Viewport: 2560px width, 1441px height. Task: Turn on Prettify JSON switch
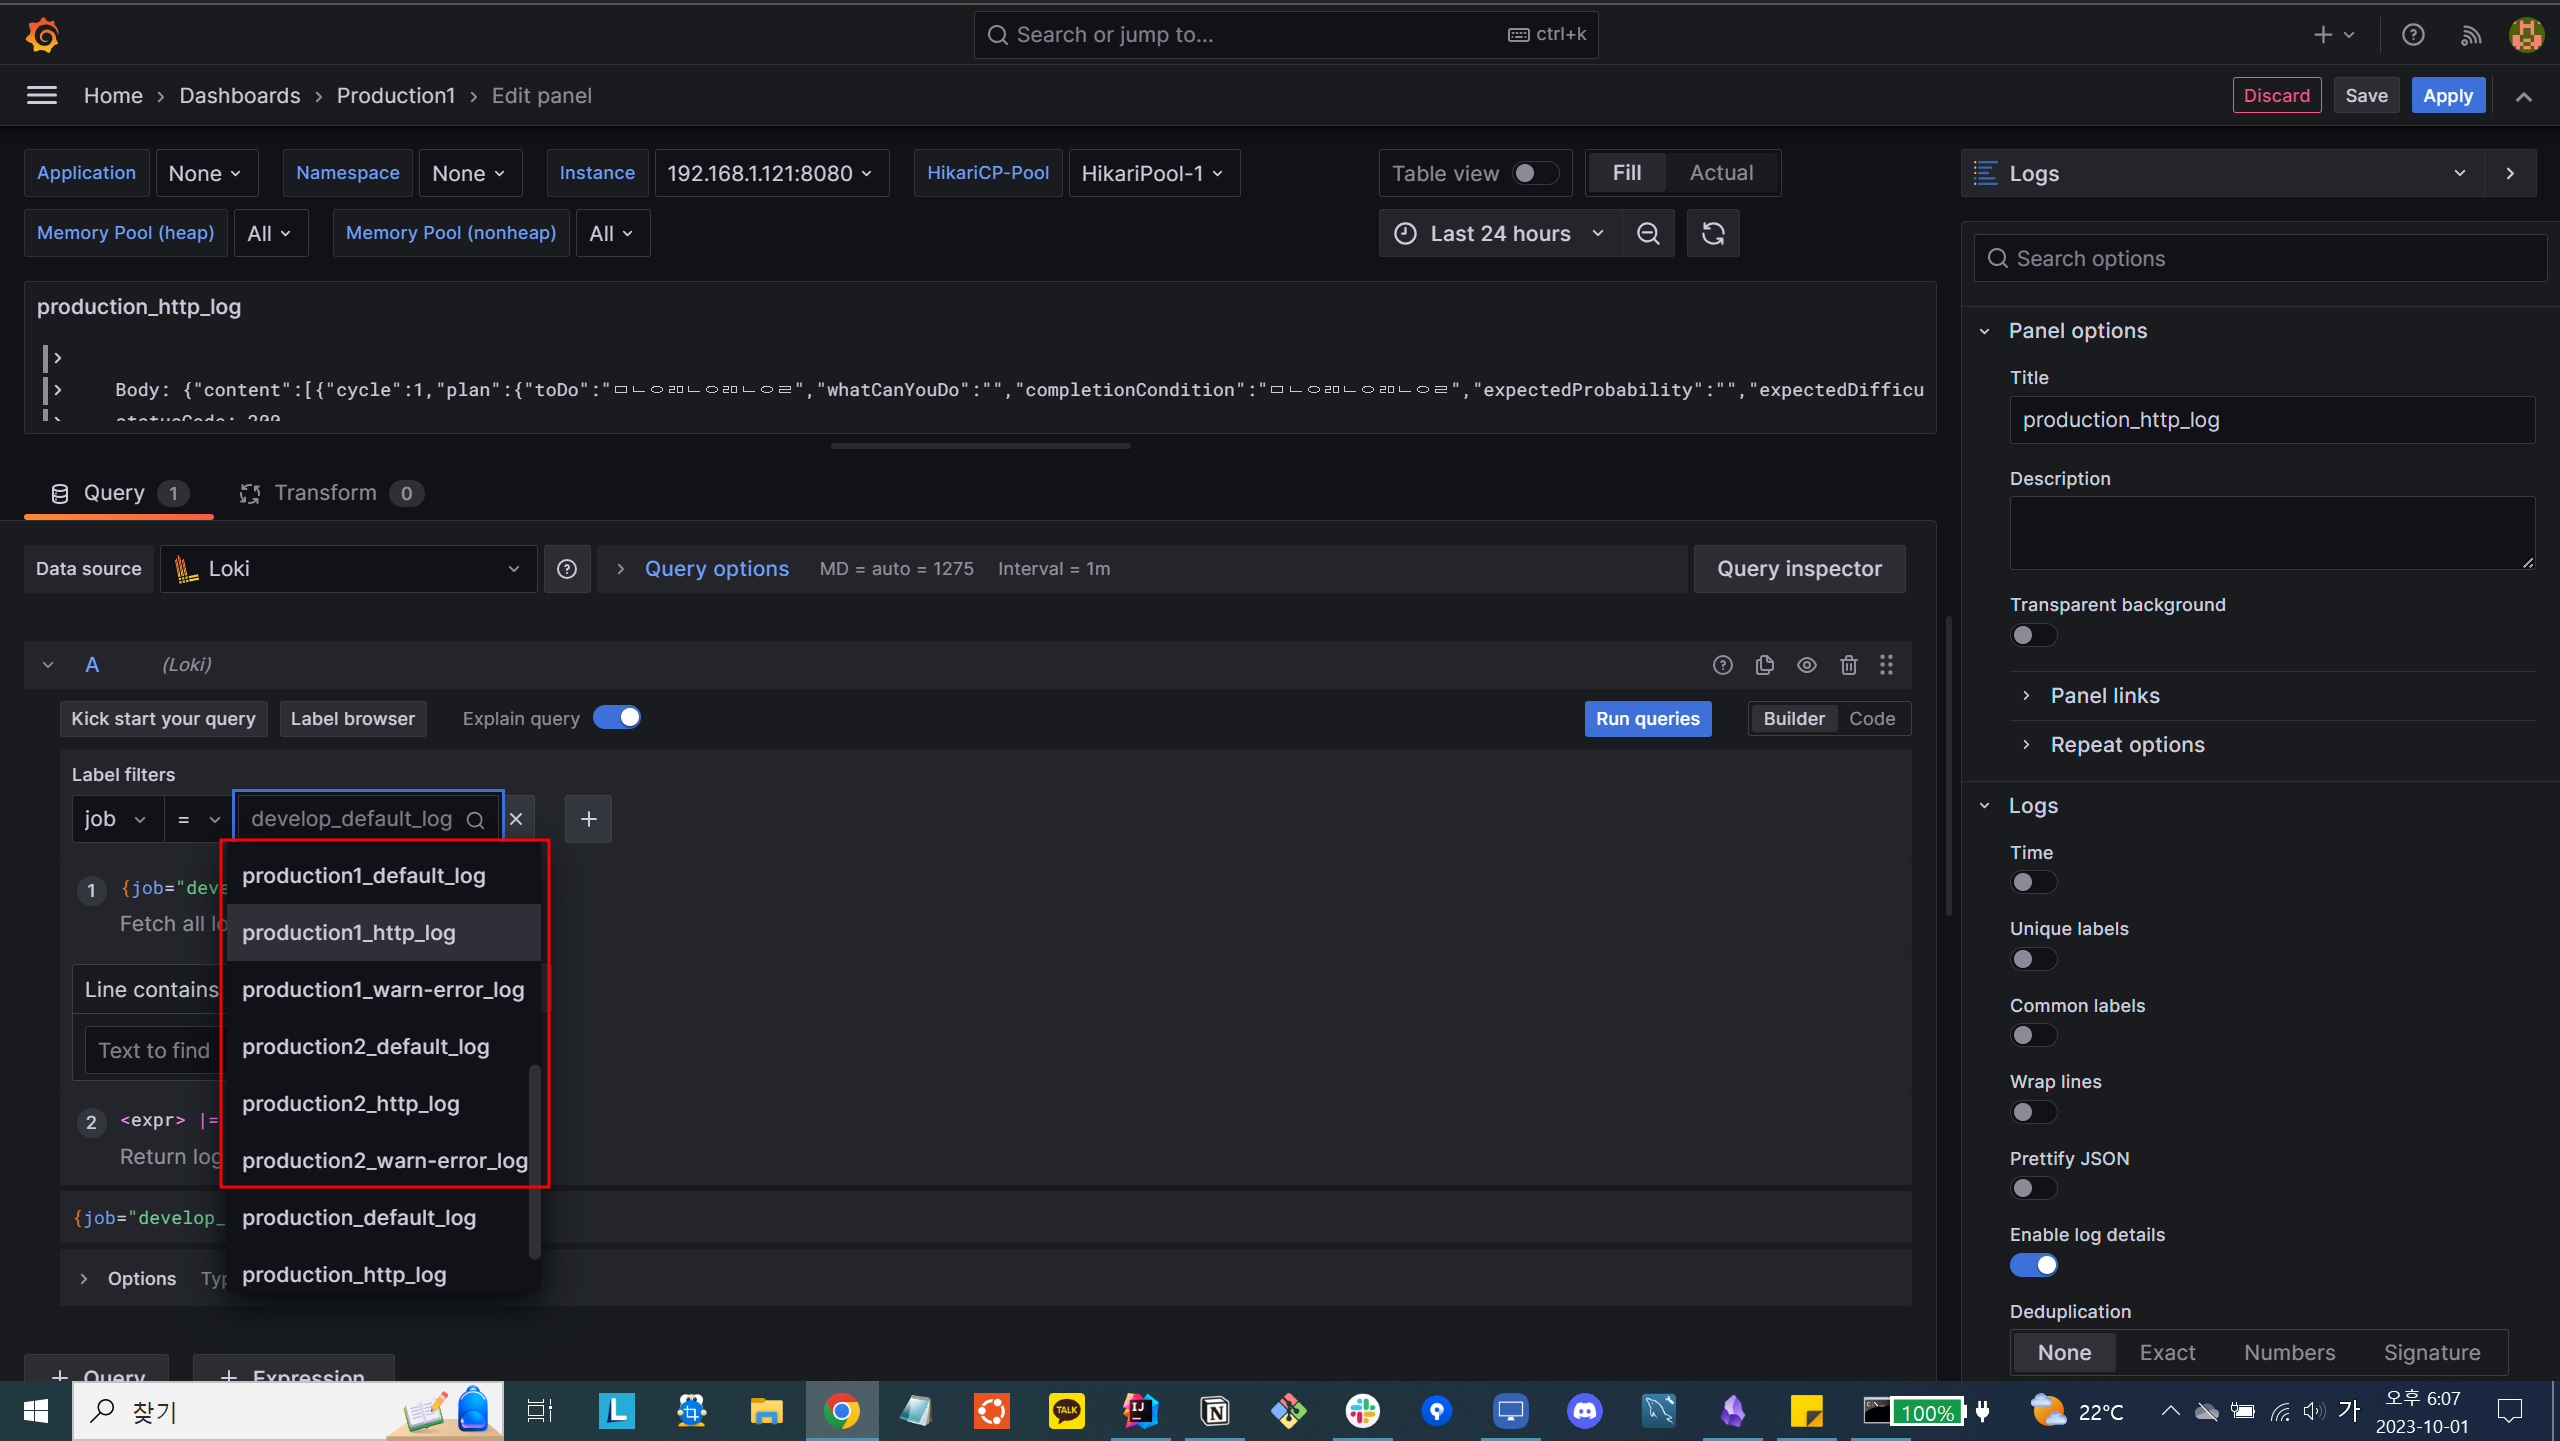click(x=2032, y=1188)
